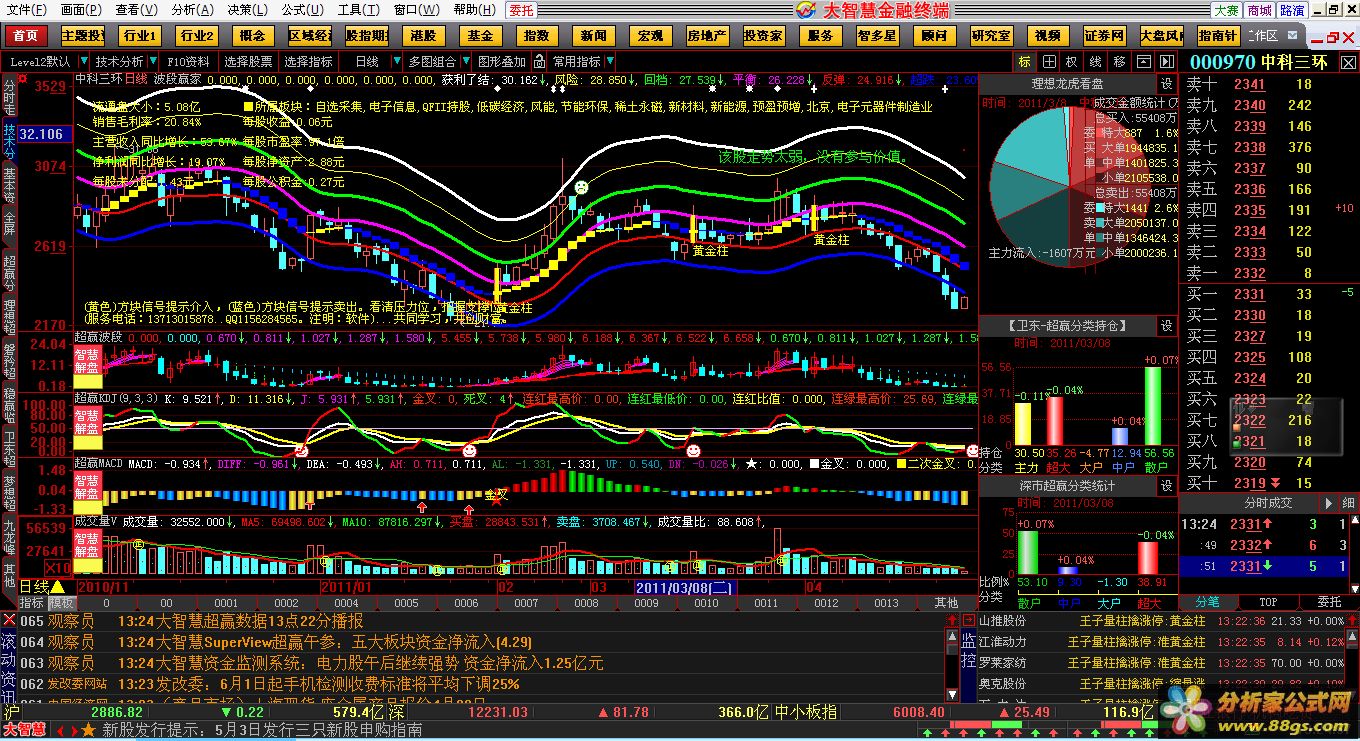The image size is (1360, 741).
Task: Select indicator template tab 0007
Action: [526, 603]
